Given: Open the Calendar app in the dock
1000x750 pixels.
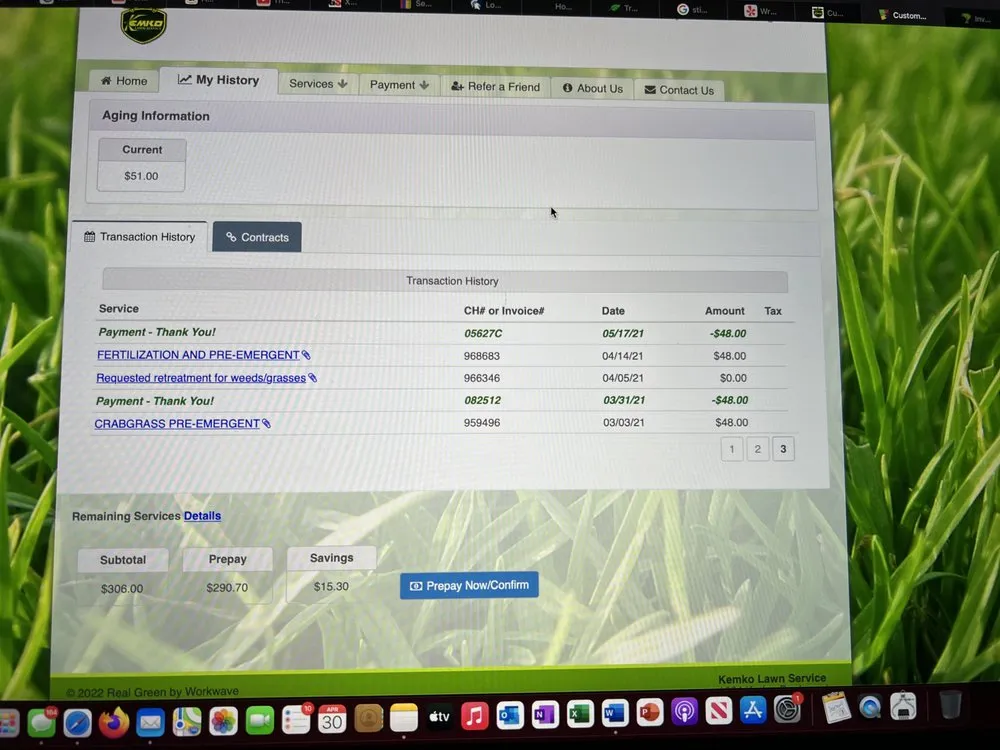Looking at the screenshot, I should click(332, 718).
